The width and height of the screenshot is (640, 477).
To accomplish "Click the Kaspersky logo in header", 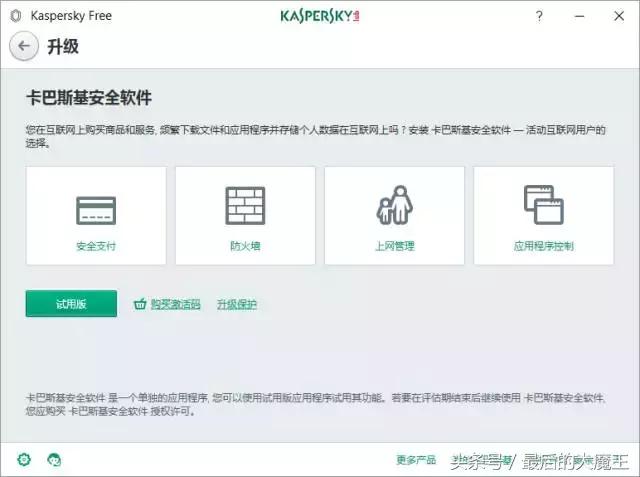I will (x=320, y=16).
